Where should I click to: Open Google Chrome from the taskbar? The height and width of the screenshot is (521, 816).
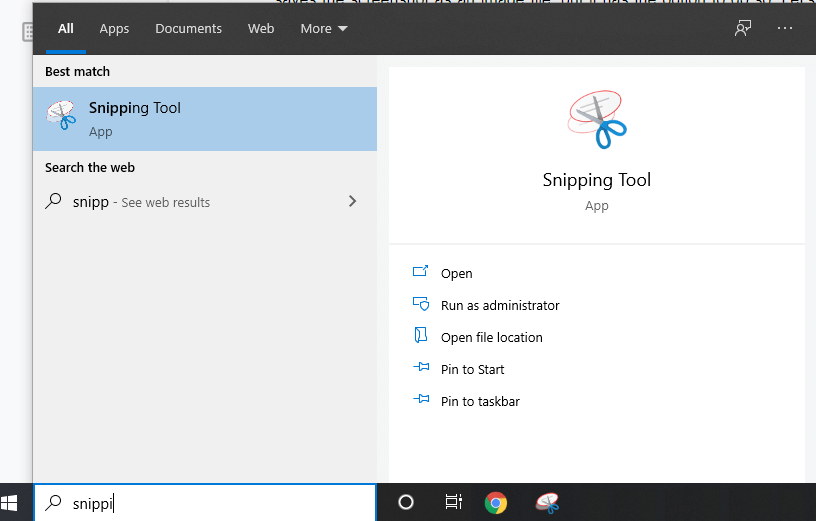pyautogui.click(x=496, y=503)
